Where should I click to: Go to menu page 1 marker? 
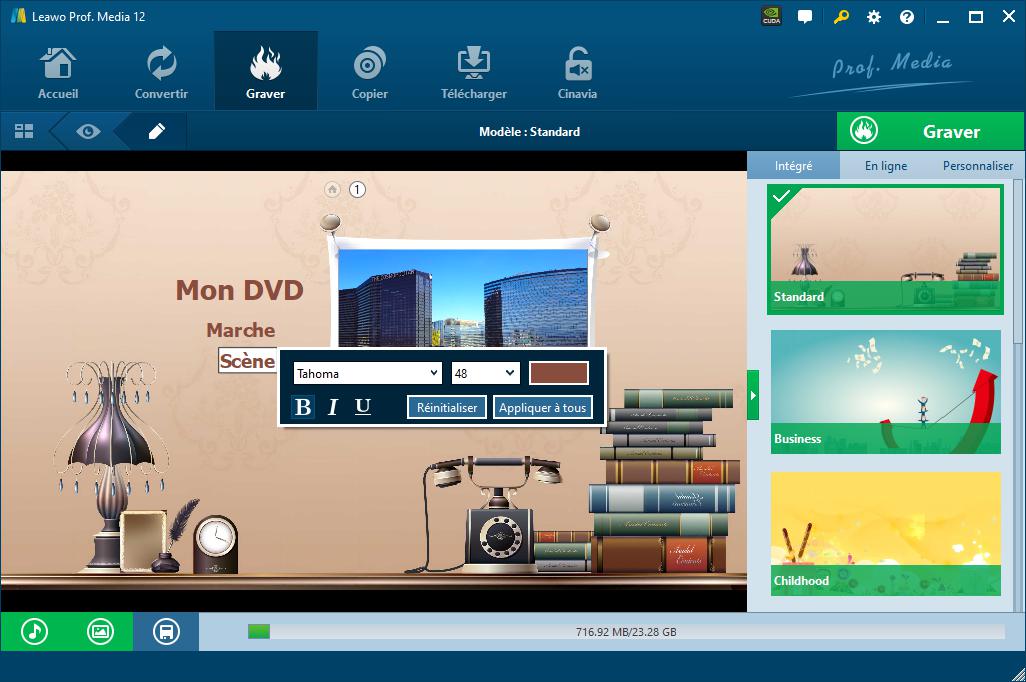[x=357, y=190]
